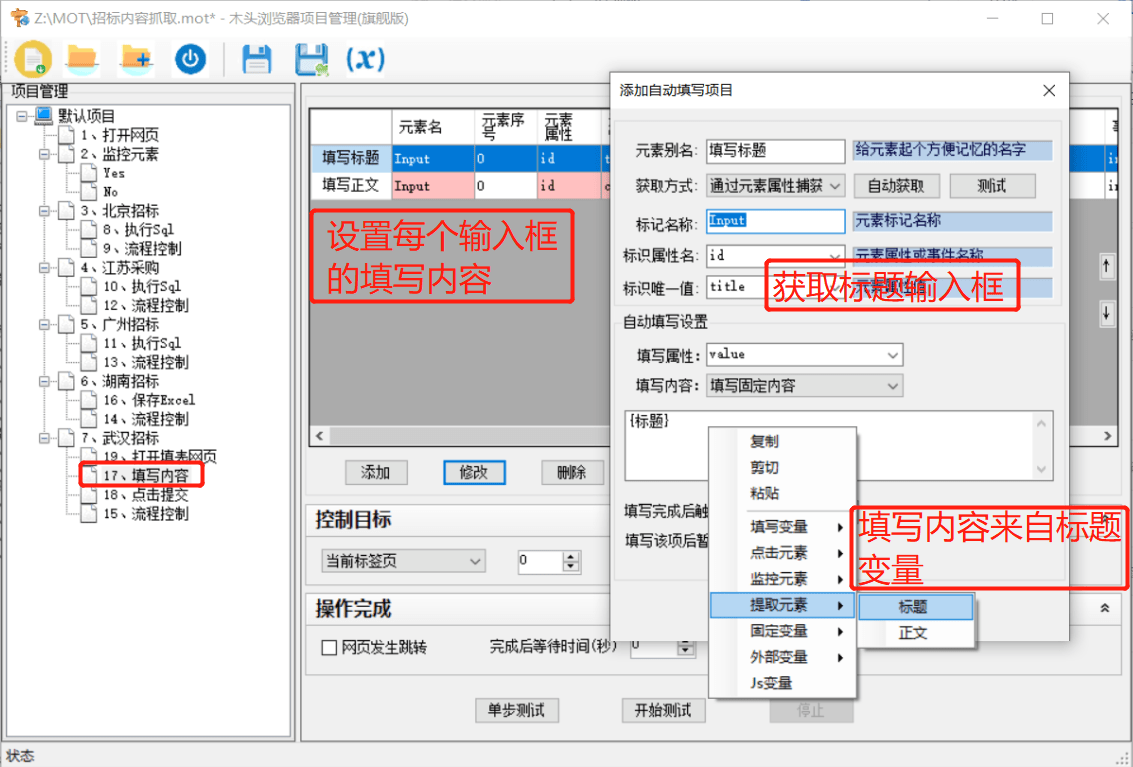Open the variables (x) toolbar icon
Viewport: 1133px width, 767px height.
coord(365,59)
